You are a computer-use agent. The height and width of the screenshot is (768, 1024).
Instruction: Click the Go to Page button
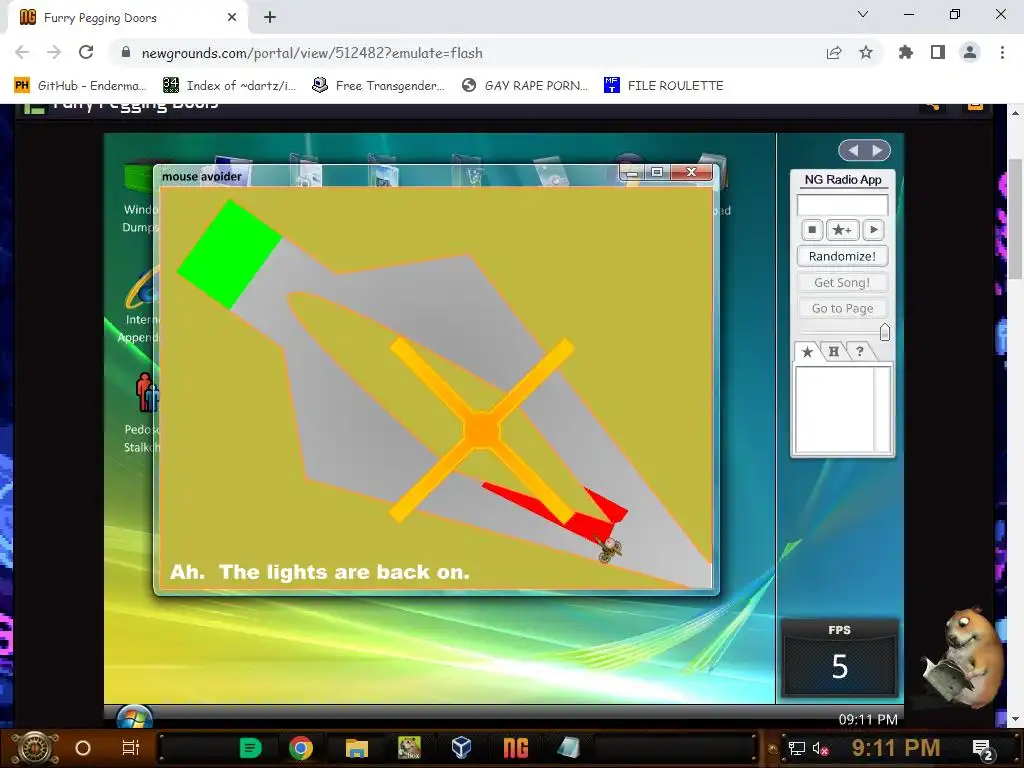click(x=842, y=308)
